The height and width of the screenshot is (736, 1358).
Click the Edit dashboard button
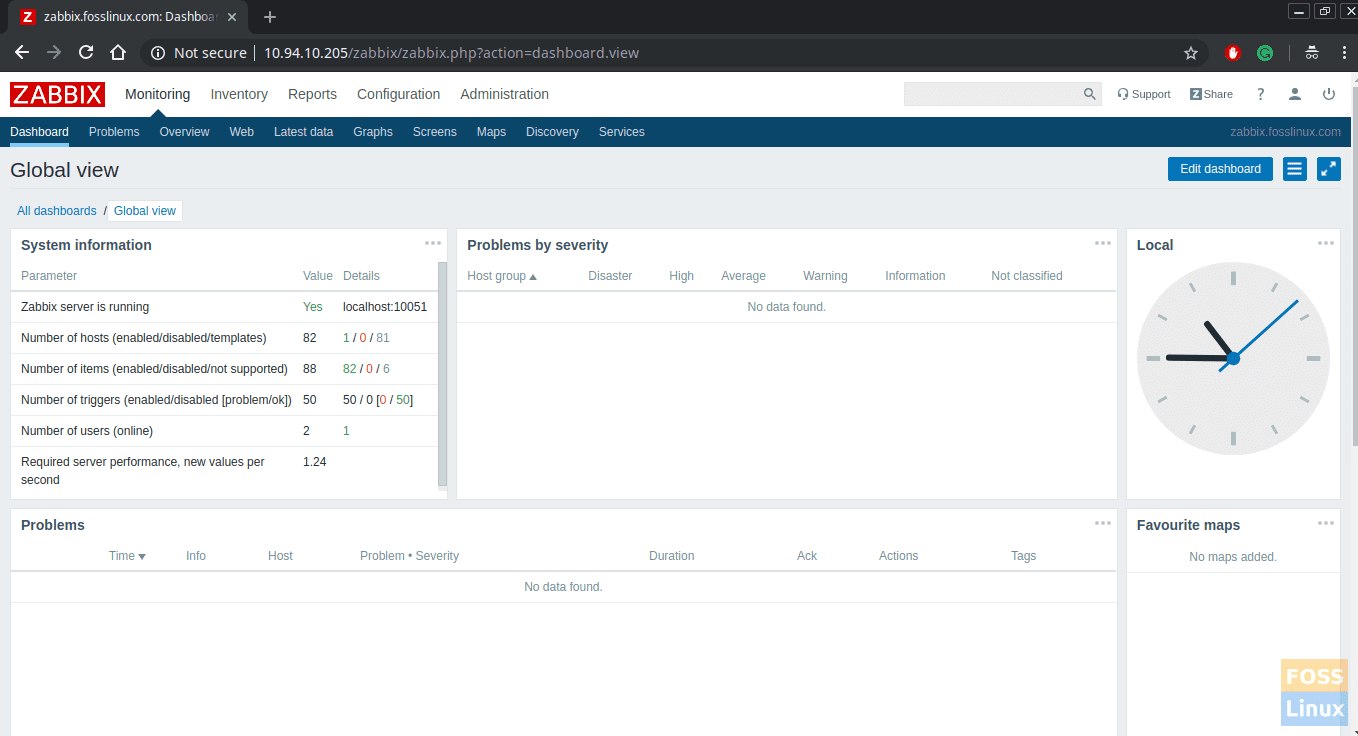coord(1220,169)
